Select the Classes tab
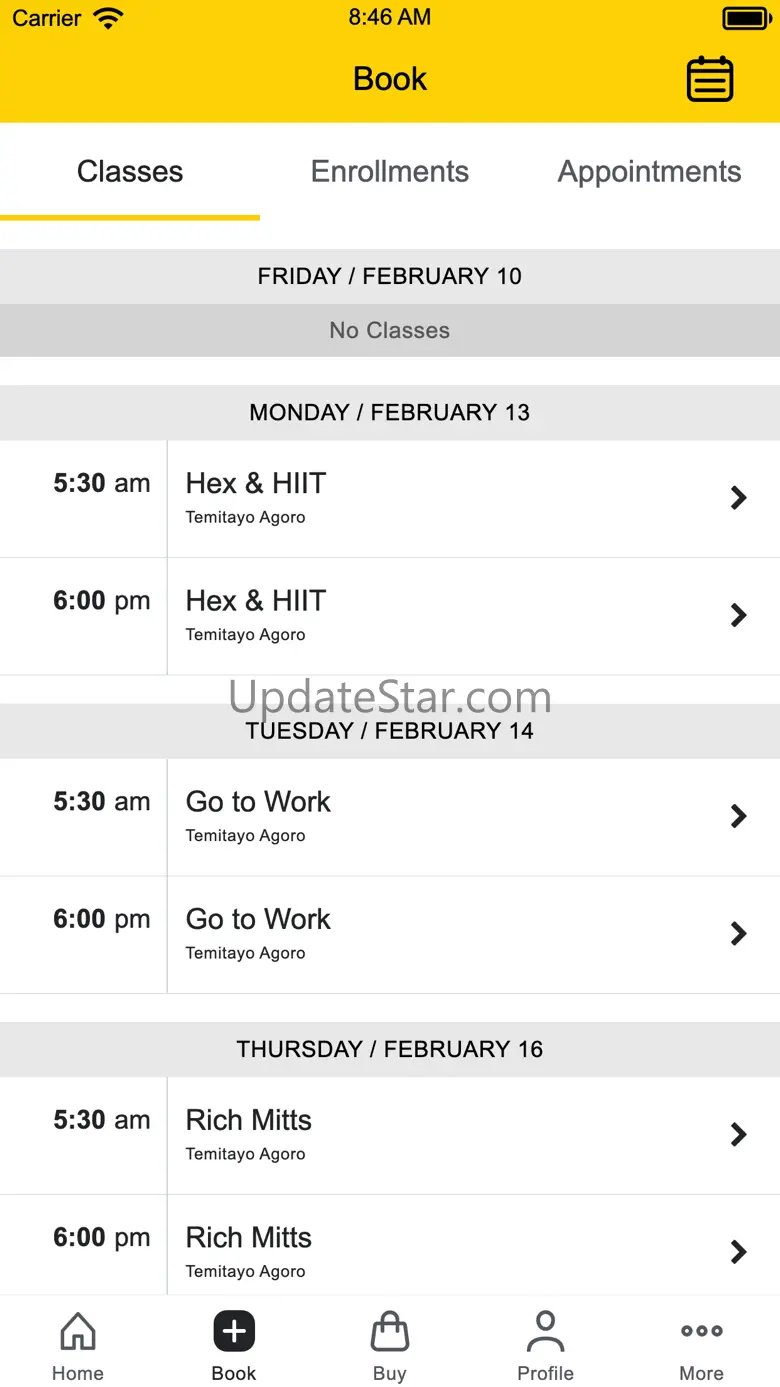 pos(130,172)
